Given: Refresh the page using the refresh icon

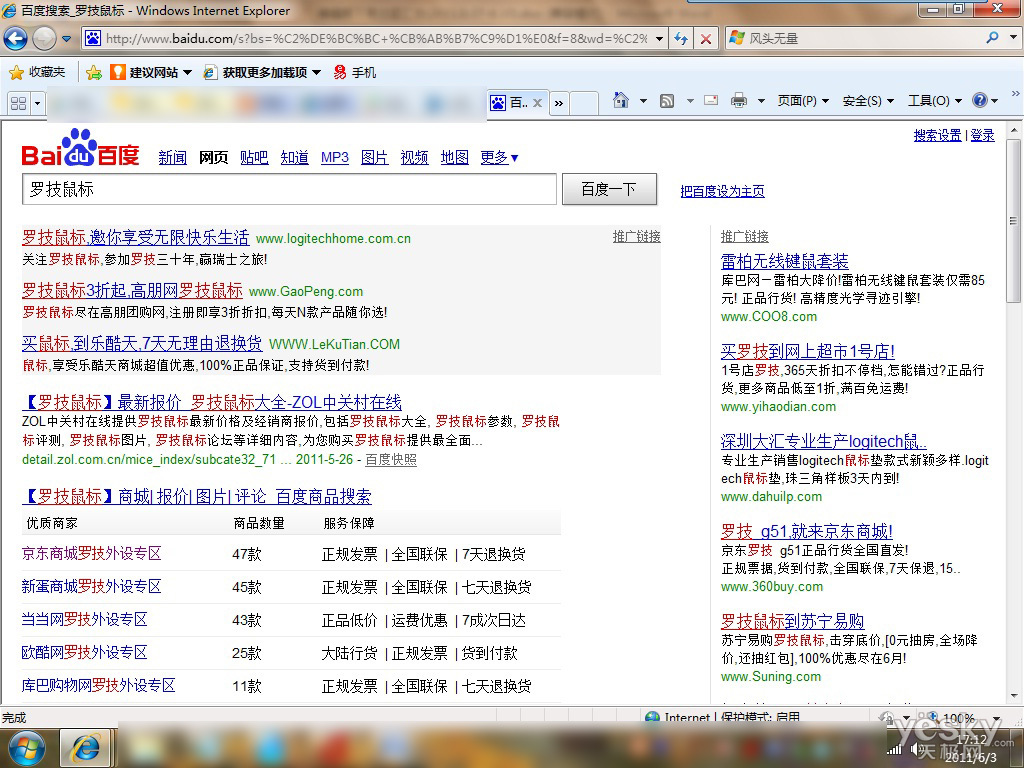Looking at the screenshot, I should (681, 39).
